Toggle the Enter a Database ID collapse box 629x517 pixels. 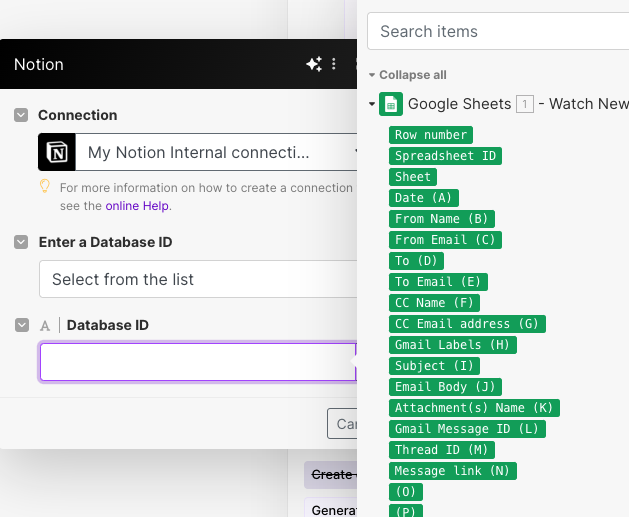point(21,242)
